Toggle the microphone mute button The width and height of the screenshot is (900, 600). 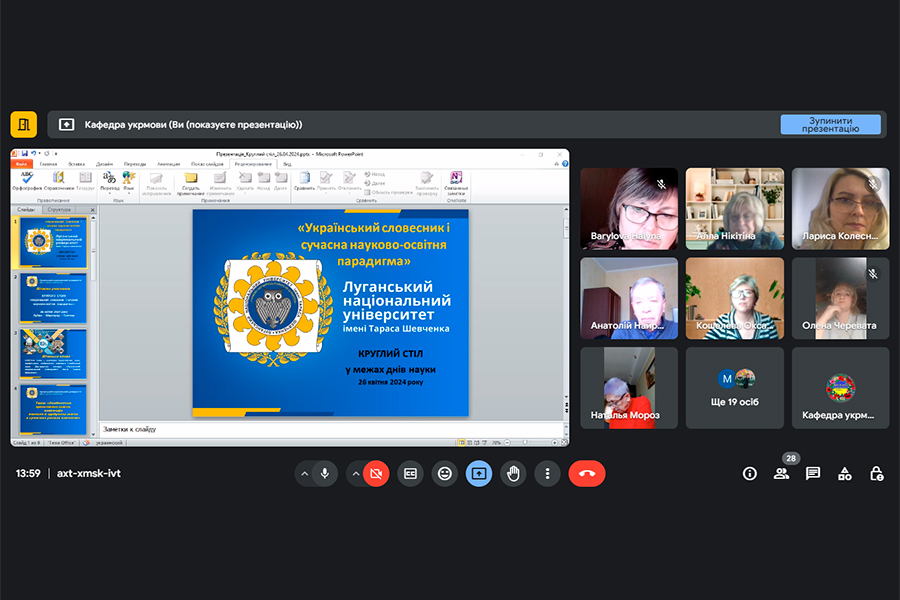point(325,473)
